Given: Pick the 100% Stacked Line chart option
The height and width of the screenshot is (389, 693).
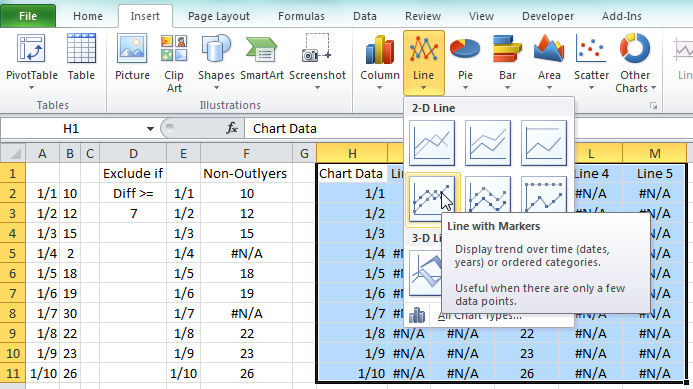Looking at the screenshot, I should [x=544, y=143].
